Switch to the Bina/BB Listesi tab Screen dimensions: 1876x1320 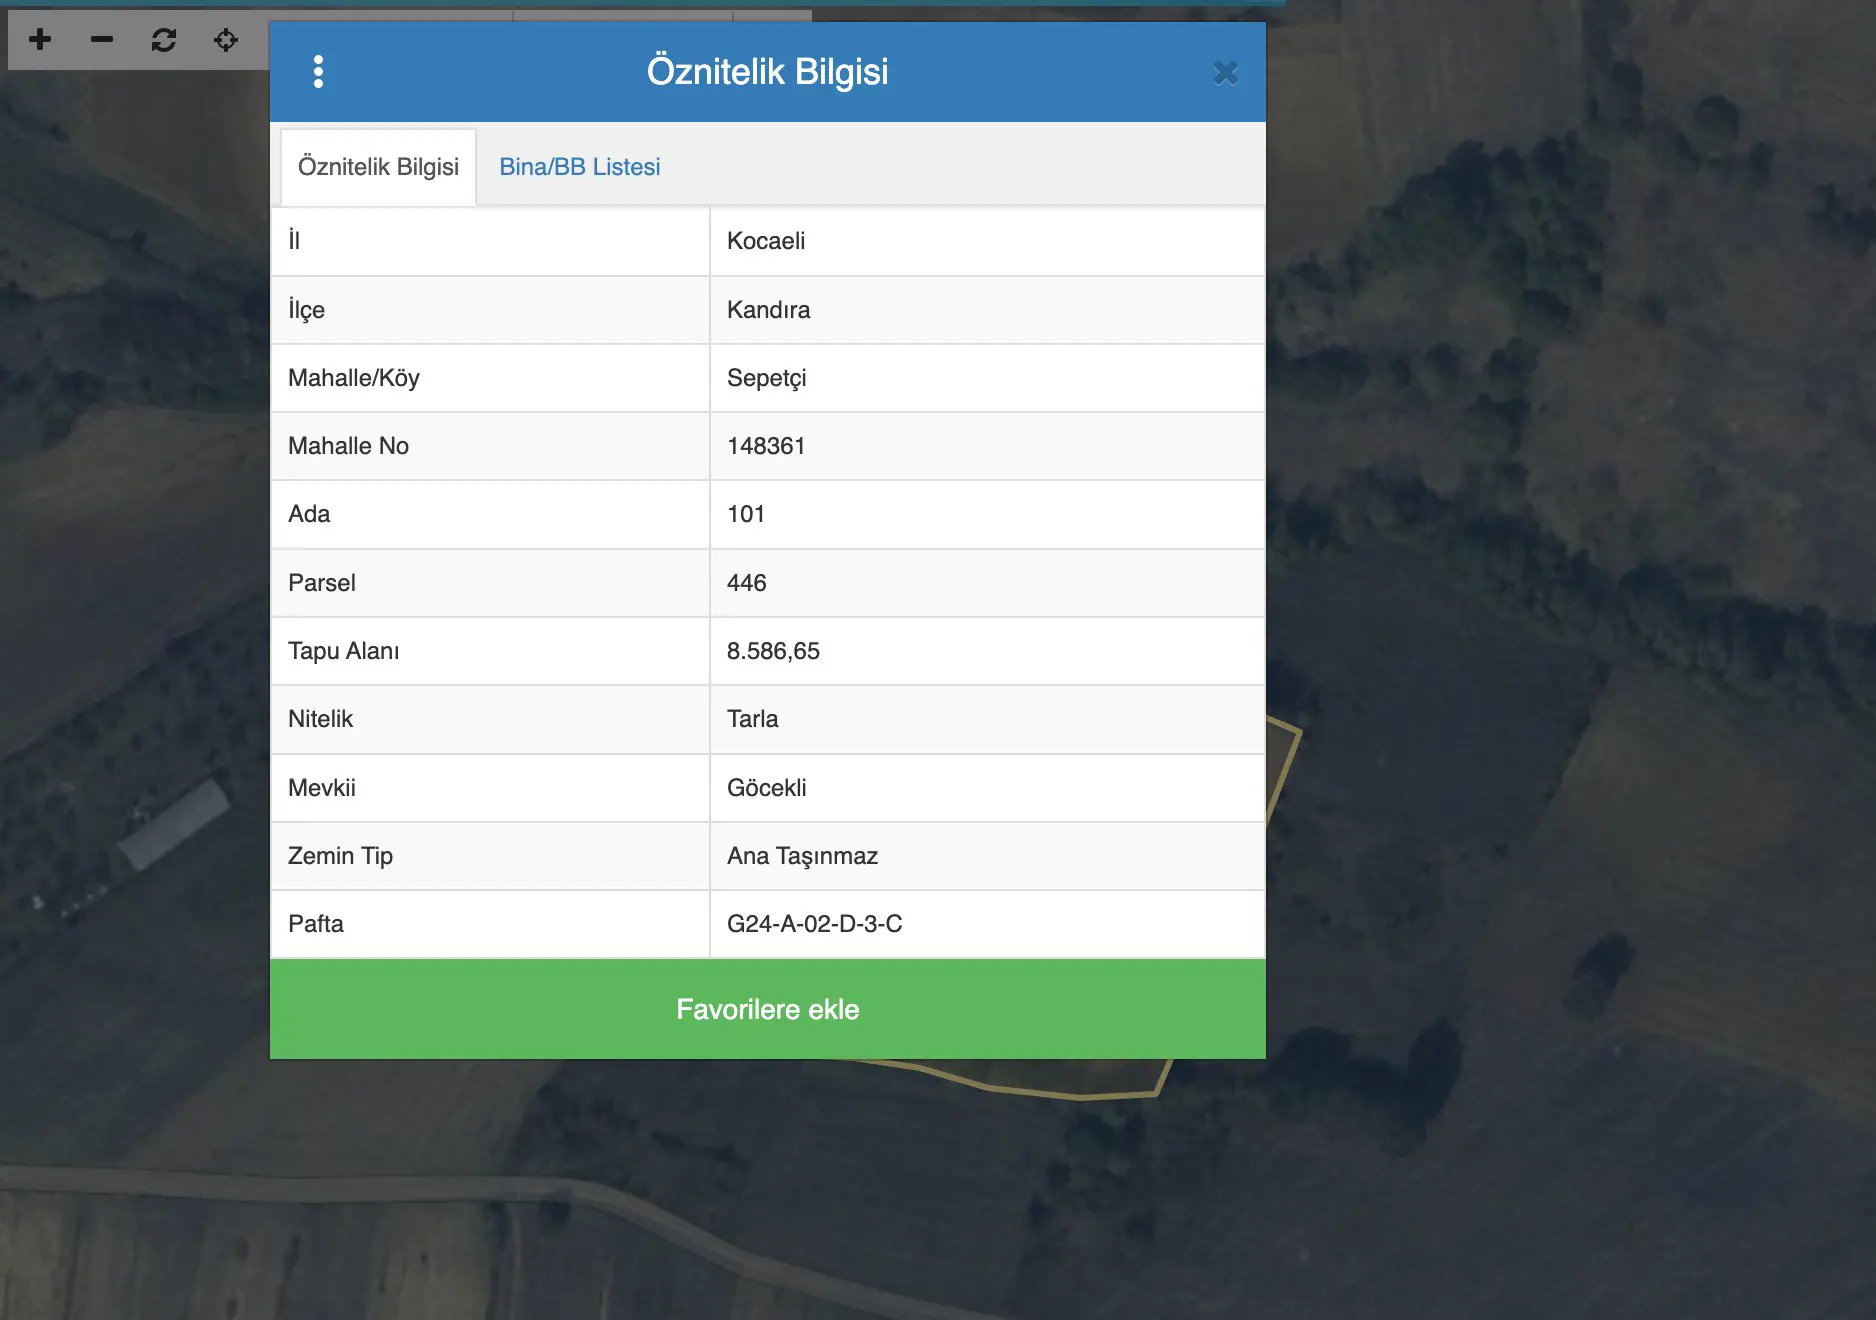tap(580, 167)
